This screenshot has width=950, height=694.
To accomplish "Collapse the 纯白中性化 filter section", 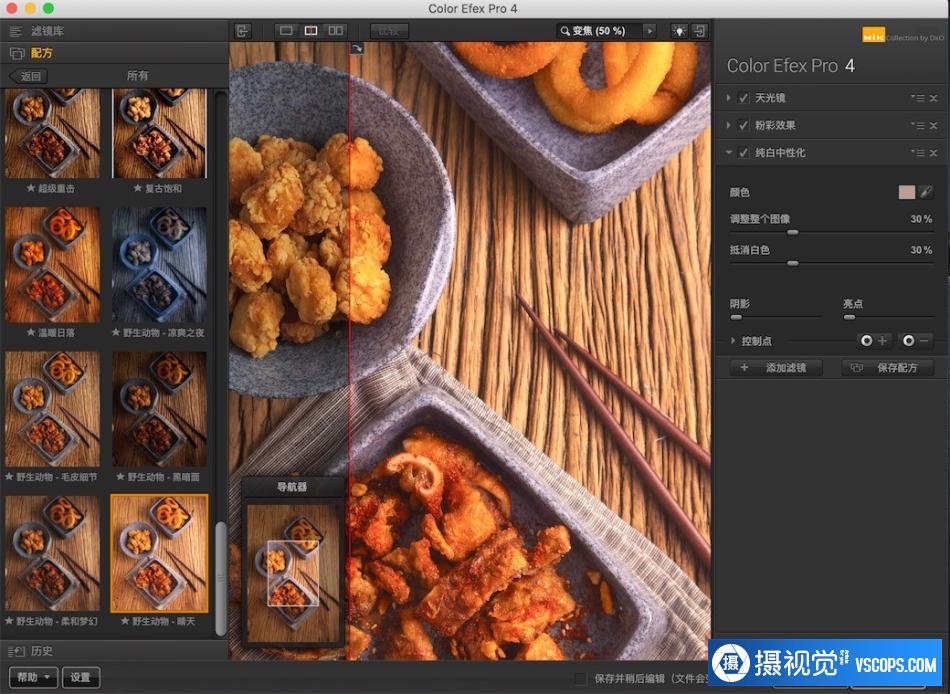I will 728,153.
